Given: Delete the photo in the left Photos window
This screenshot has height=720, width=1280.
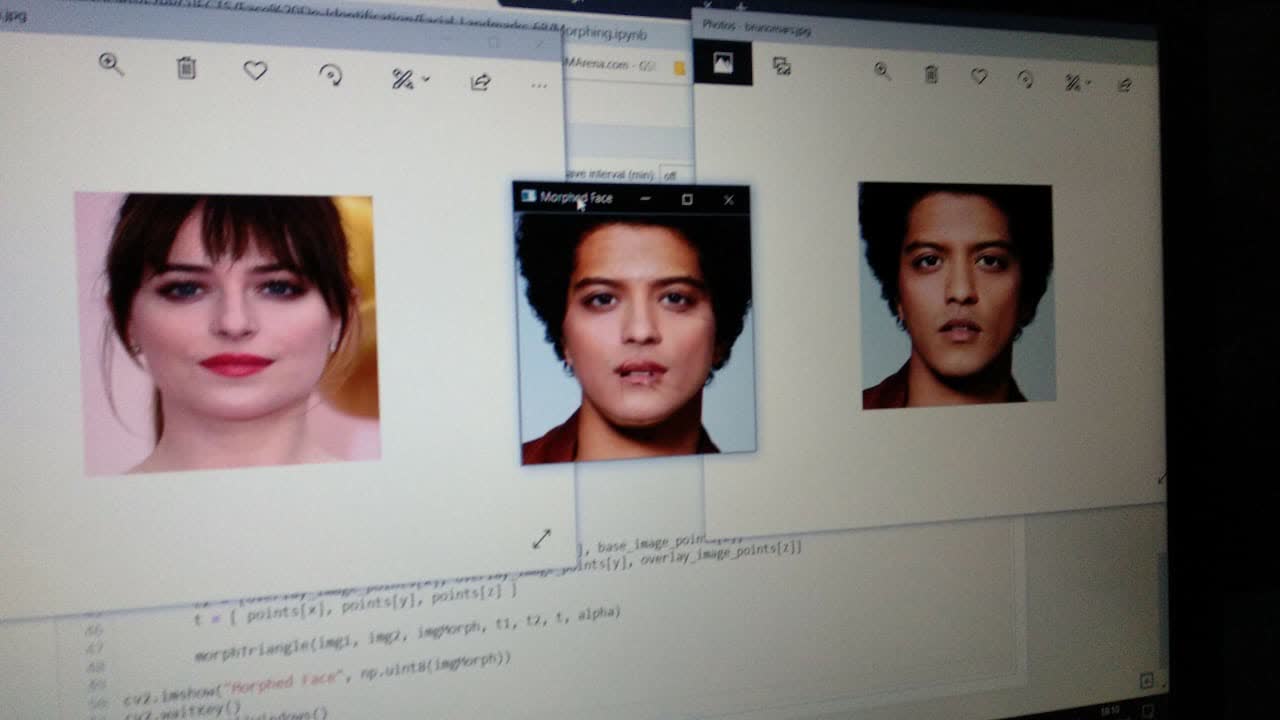Looking at the screenshot, I should [186, 68].
